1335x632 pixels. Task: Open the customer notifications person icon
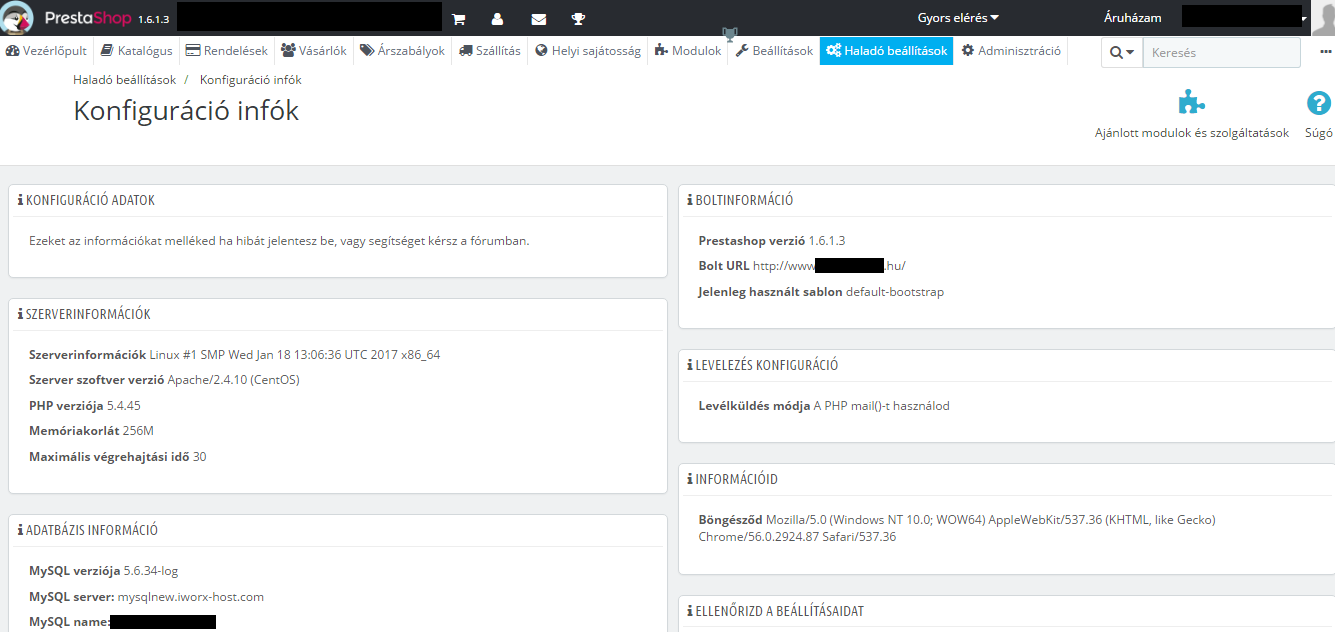(497, 18)
